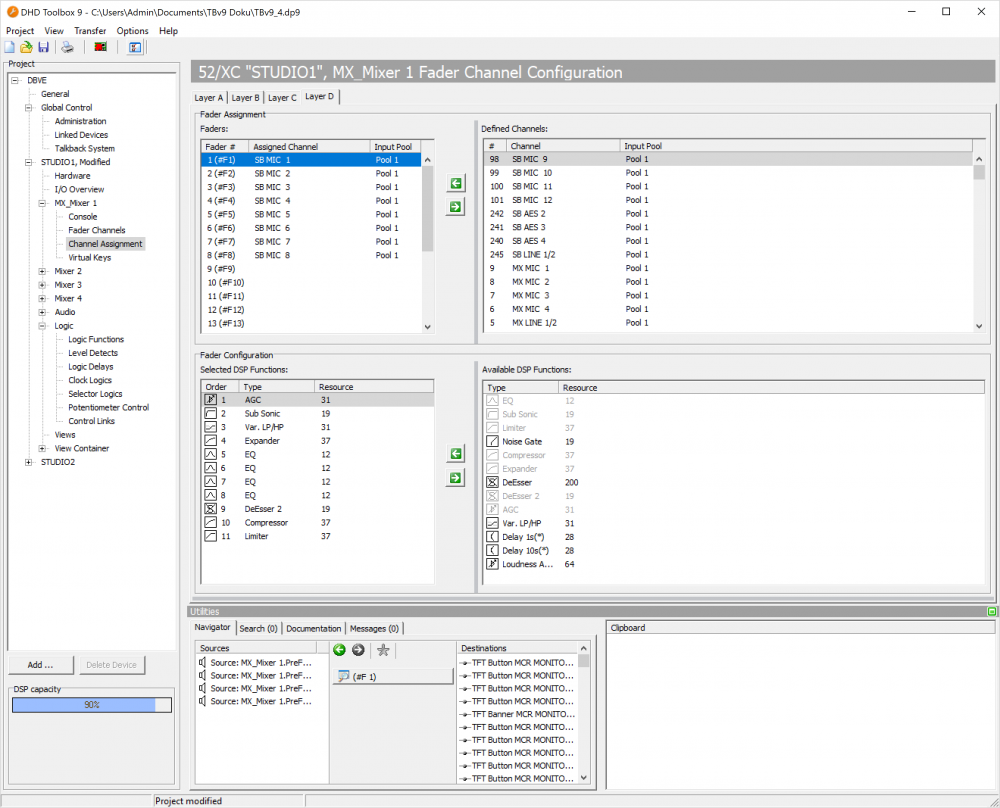Click the green back navigation arrow in Navigator

point(339,650)
